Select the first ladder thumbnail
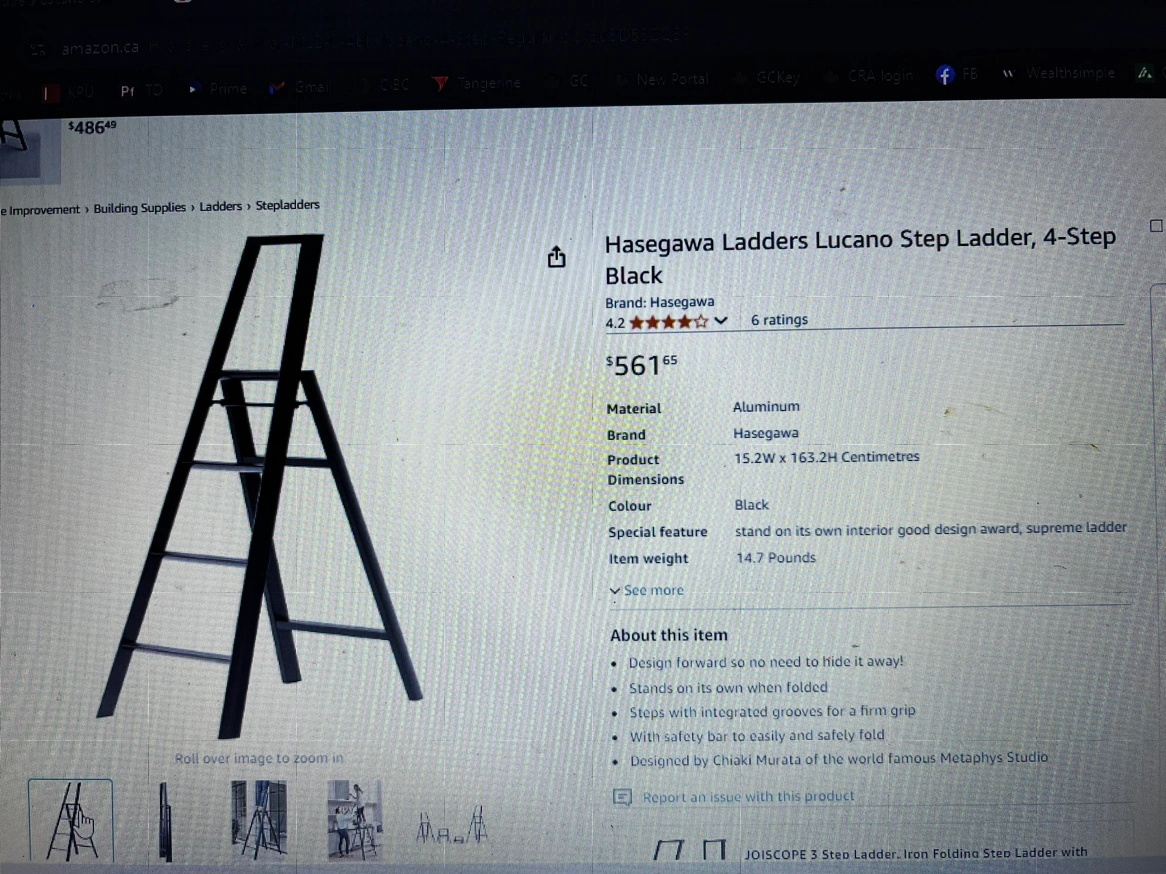Viewport: 1166px width, 874px height. point(71,821)
